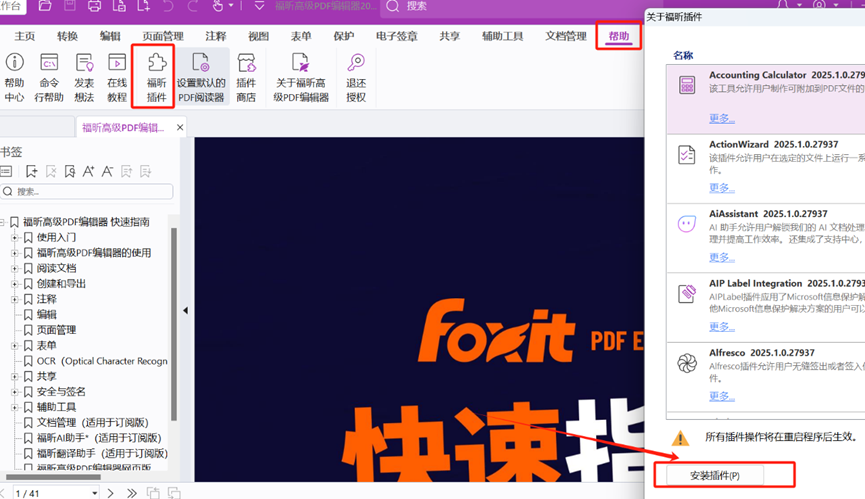
Task: Select the 福昕翻译助手 bookmark
Action: coord(102,454)
